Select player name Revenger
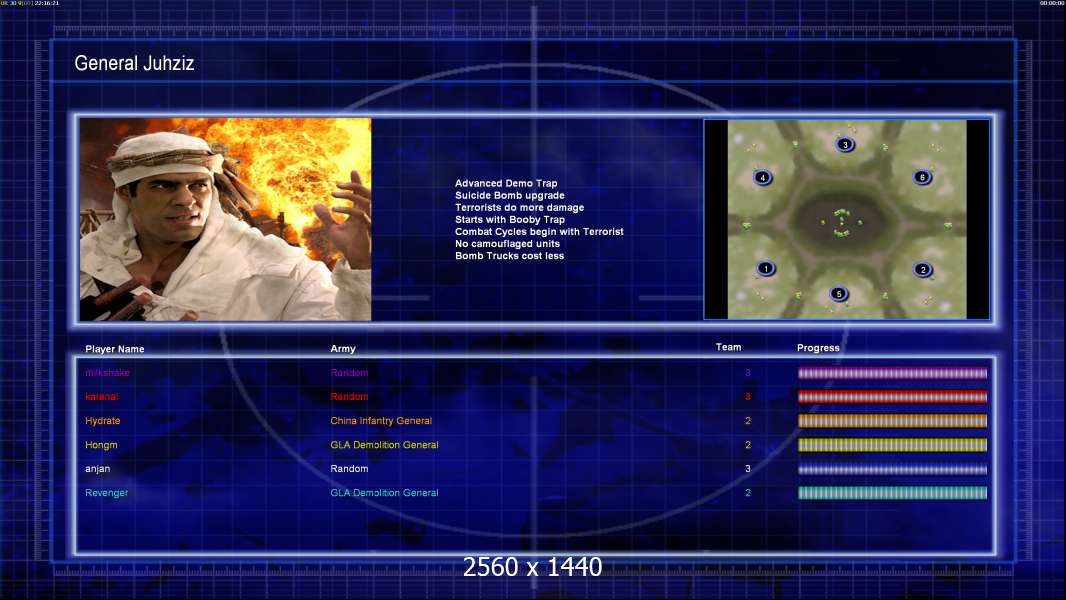The height and width of the screenshot is (600, 1066). (107, 493)
